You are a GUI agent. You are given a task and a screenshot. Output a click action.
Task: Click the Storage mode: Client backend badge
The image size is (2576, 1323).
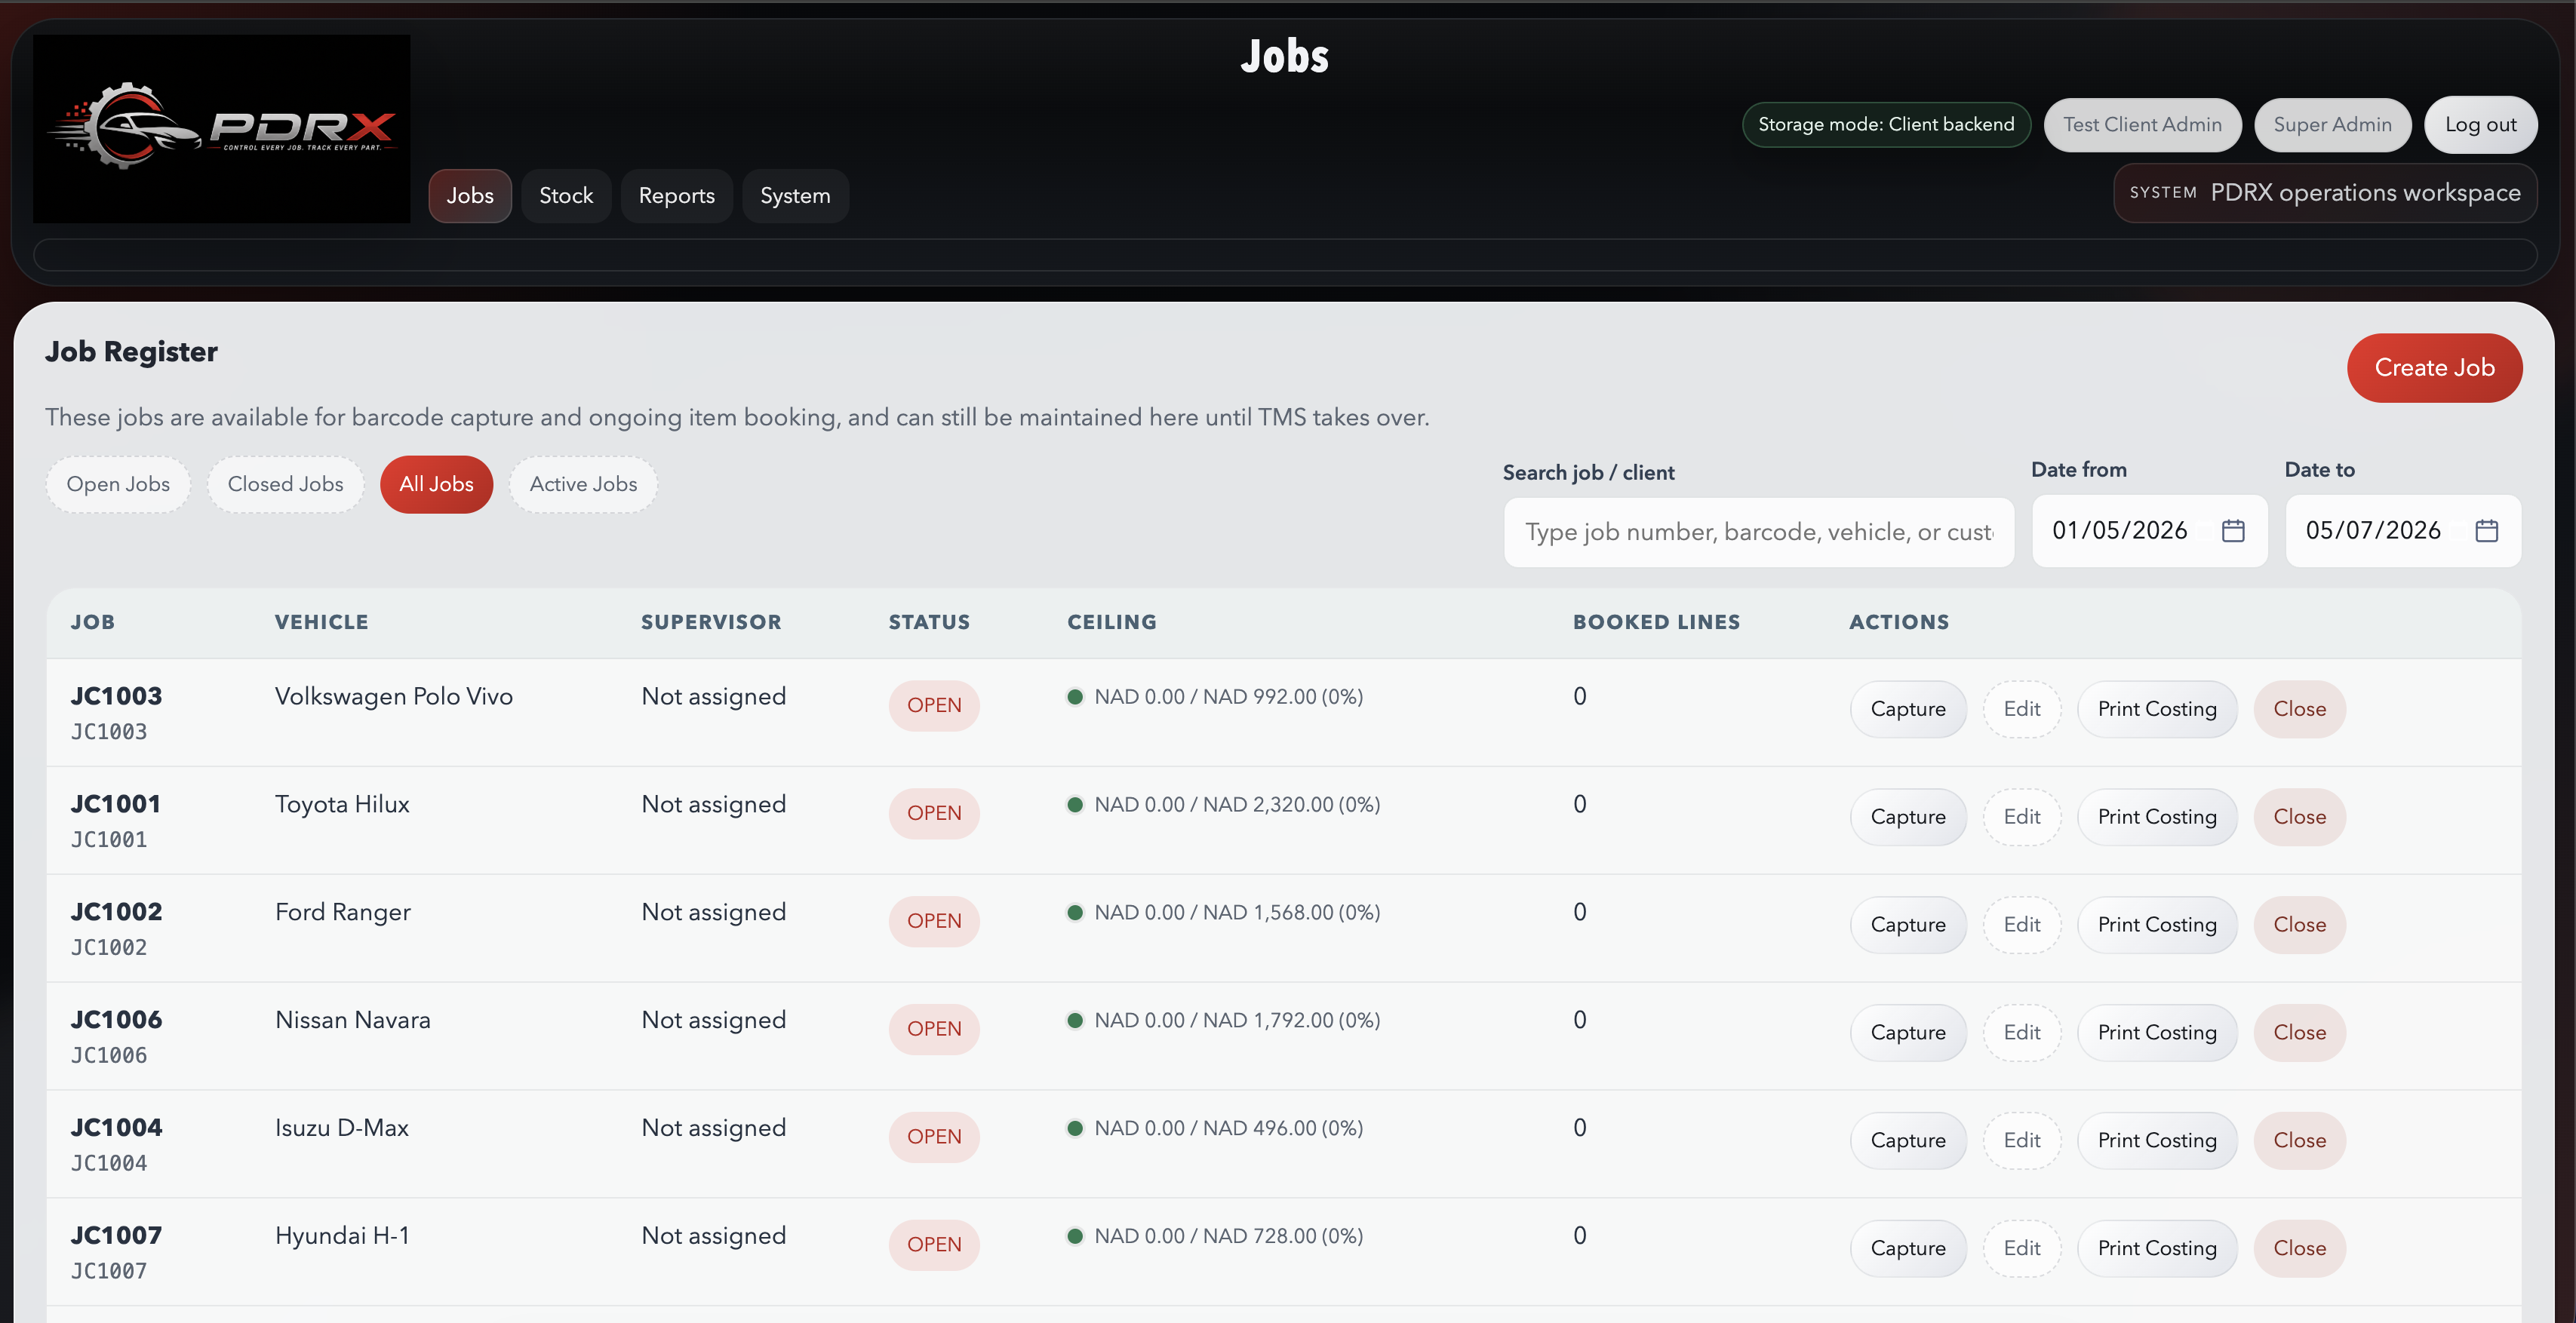(x=1886, y=125)
